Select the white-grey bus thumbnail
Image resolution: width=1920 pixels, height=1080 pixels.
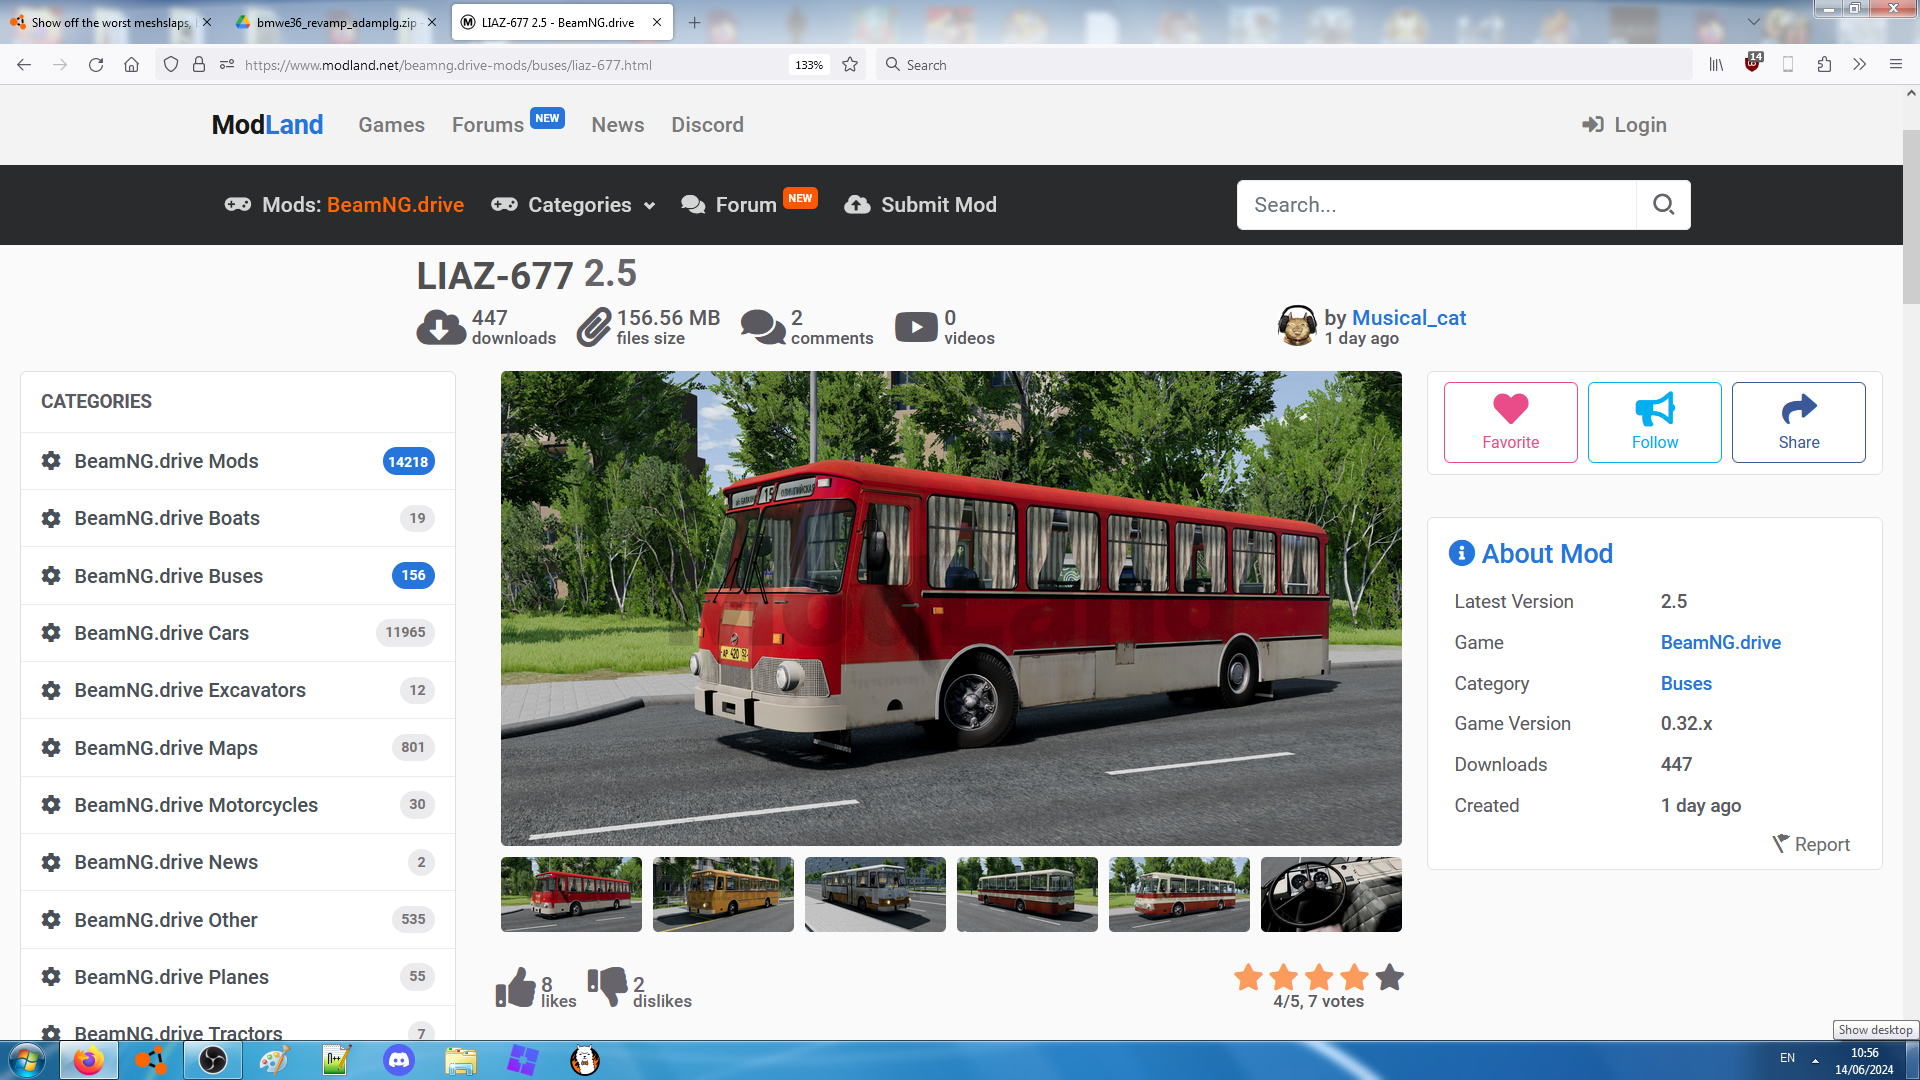pos(875,894)
